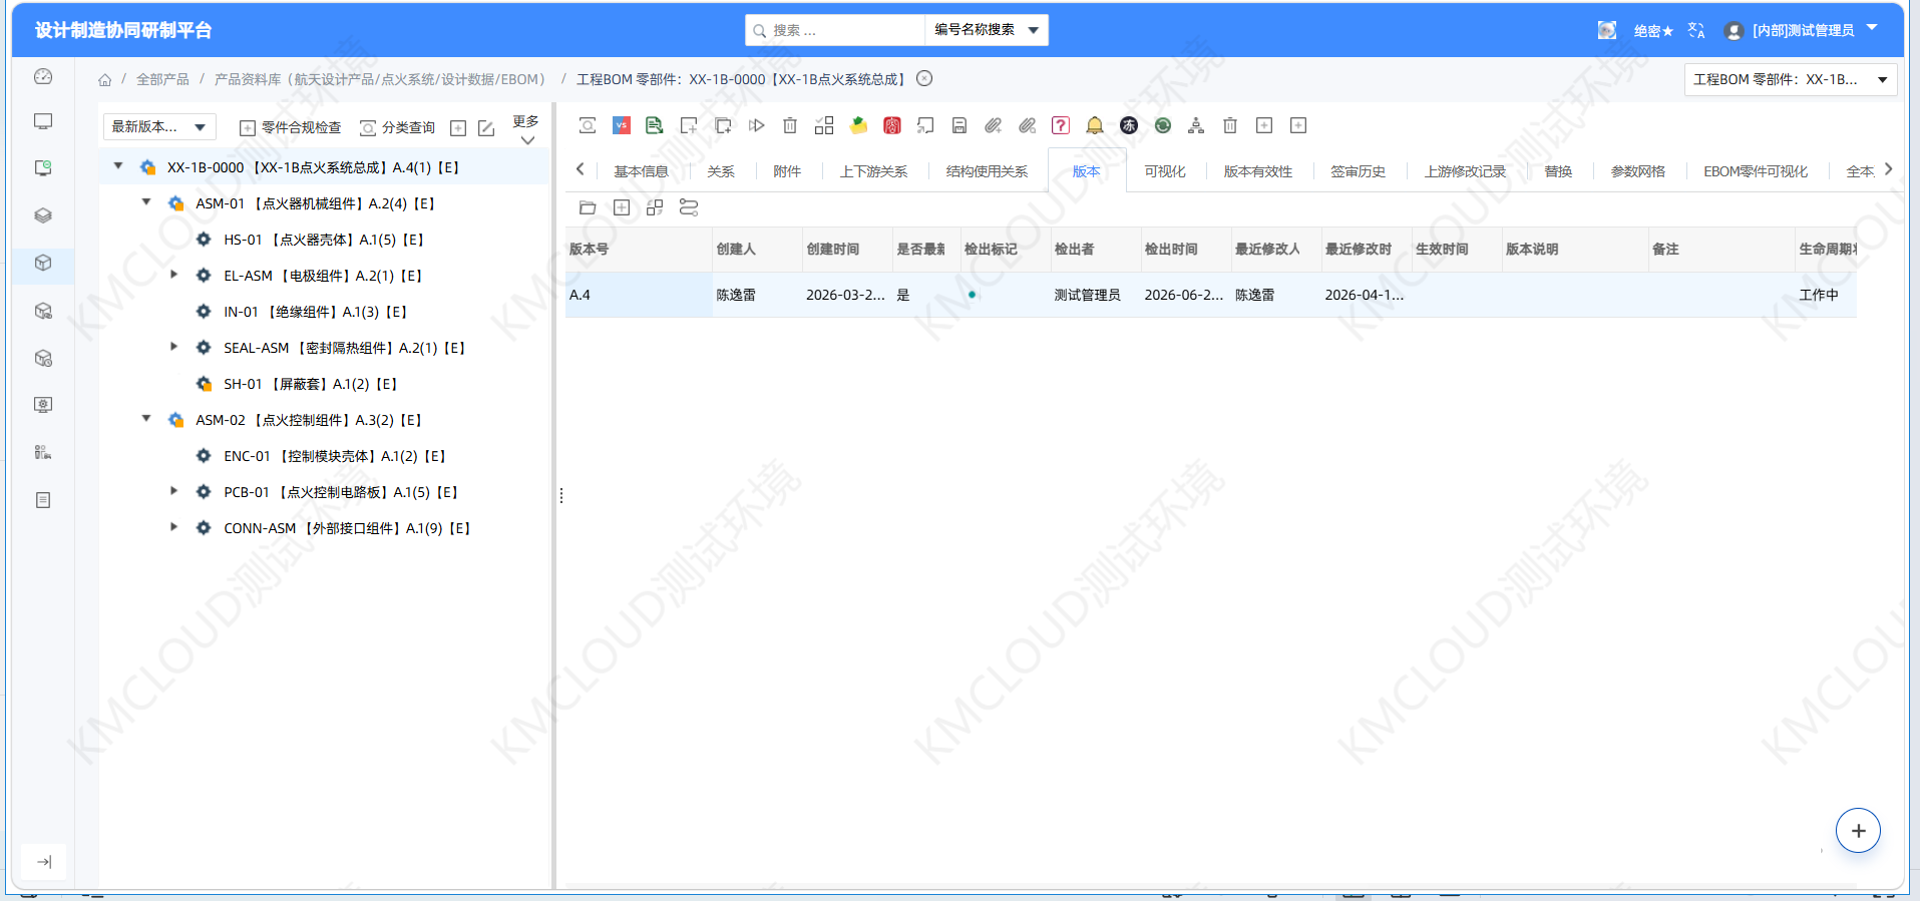Open the 内部测试管理员 user menu arrow
The width and height of the screenshot is (1920, 902).
coord(1872,28)
